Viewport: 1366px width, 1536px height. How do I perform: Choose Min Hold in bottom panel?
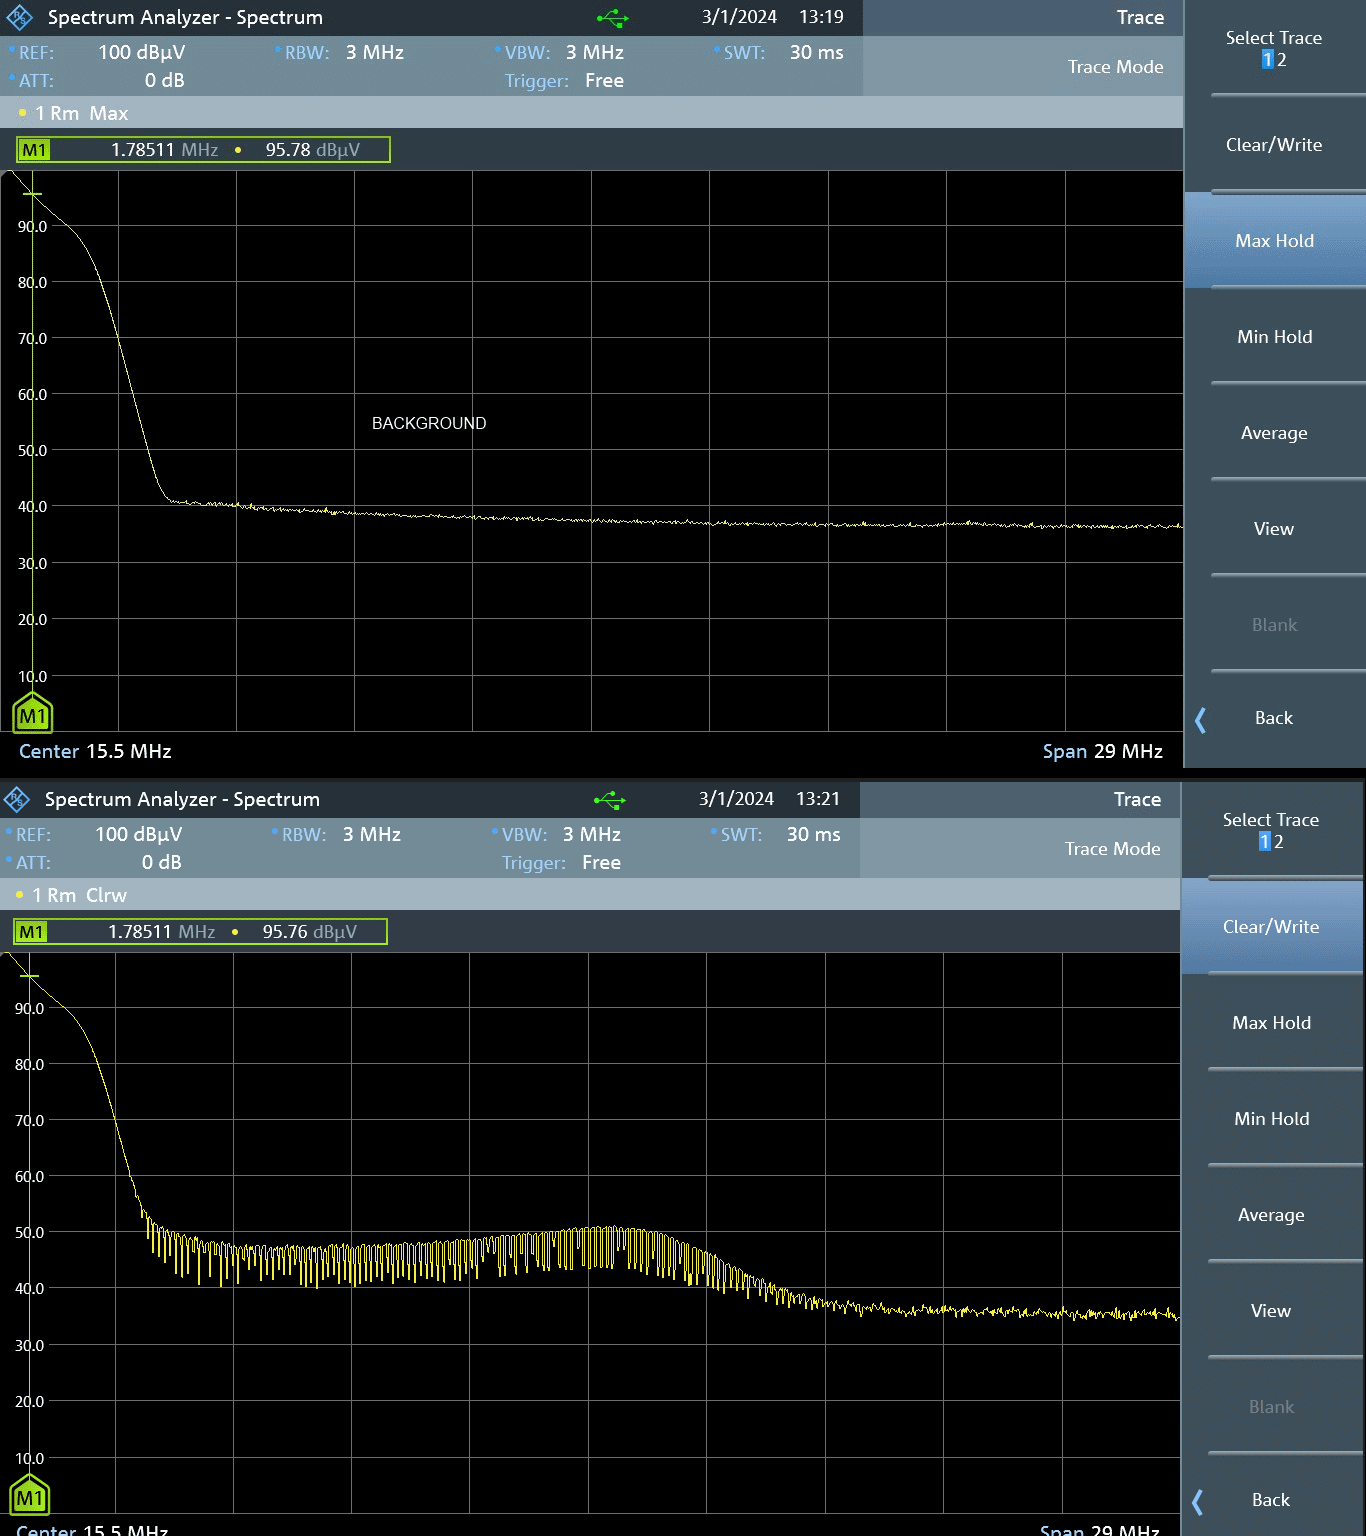pyautogui.click(x=1271, y=1119)
